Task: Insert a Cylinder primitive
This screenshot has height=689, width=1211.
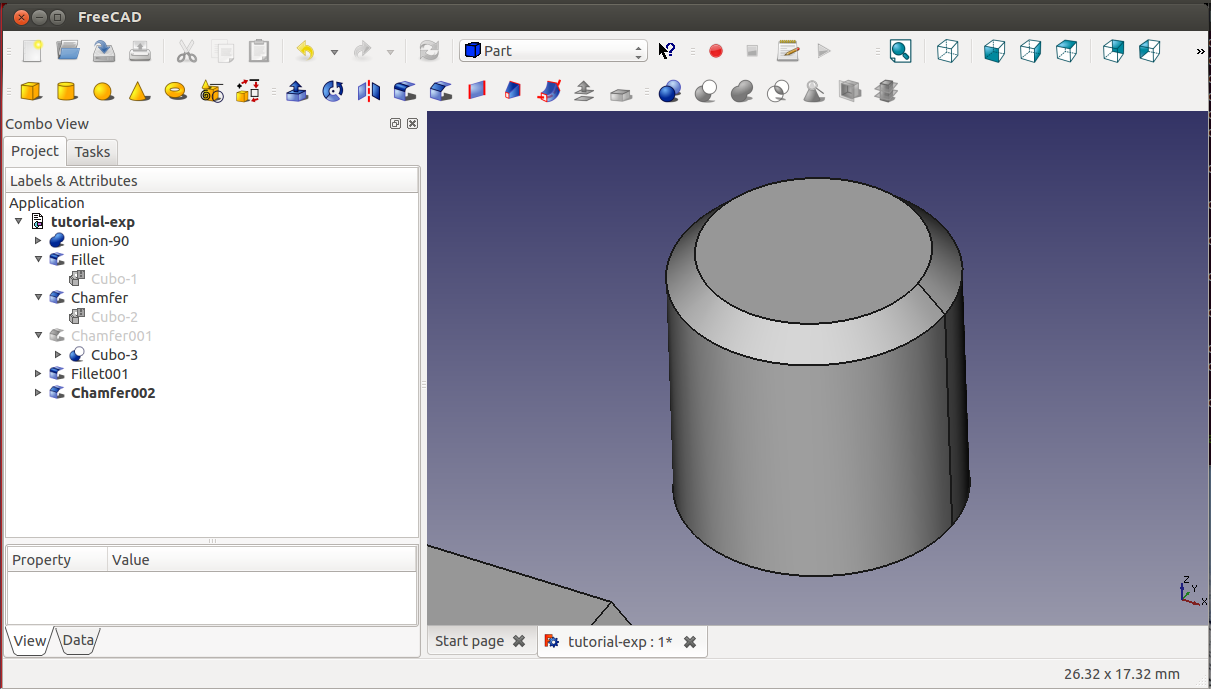Action: (67, 92)
